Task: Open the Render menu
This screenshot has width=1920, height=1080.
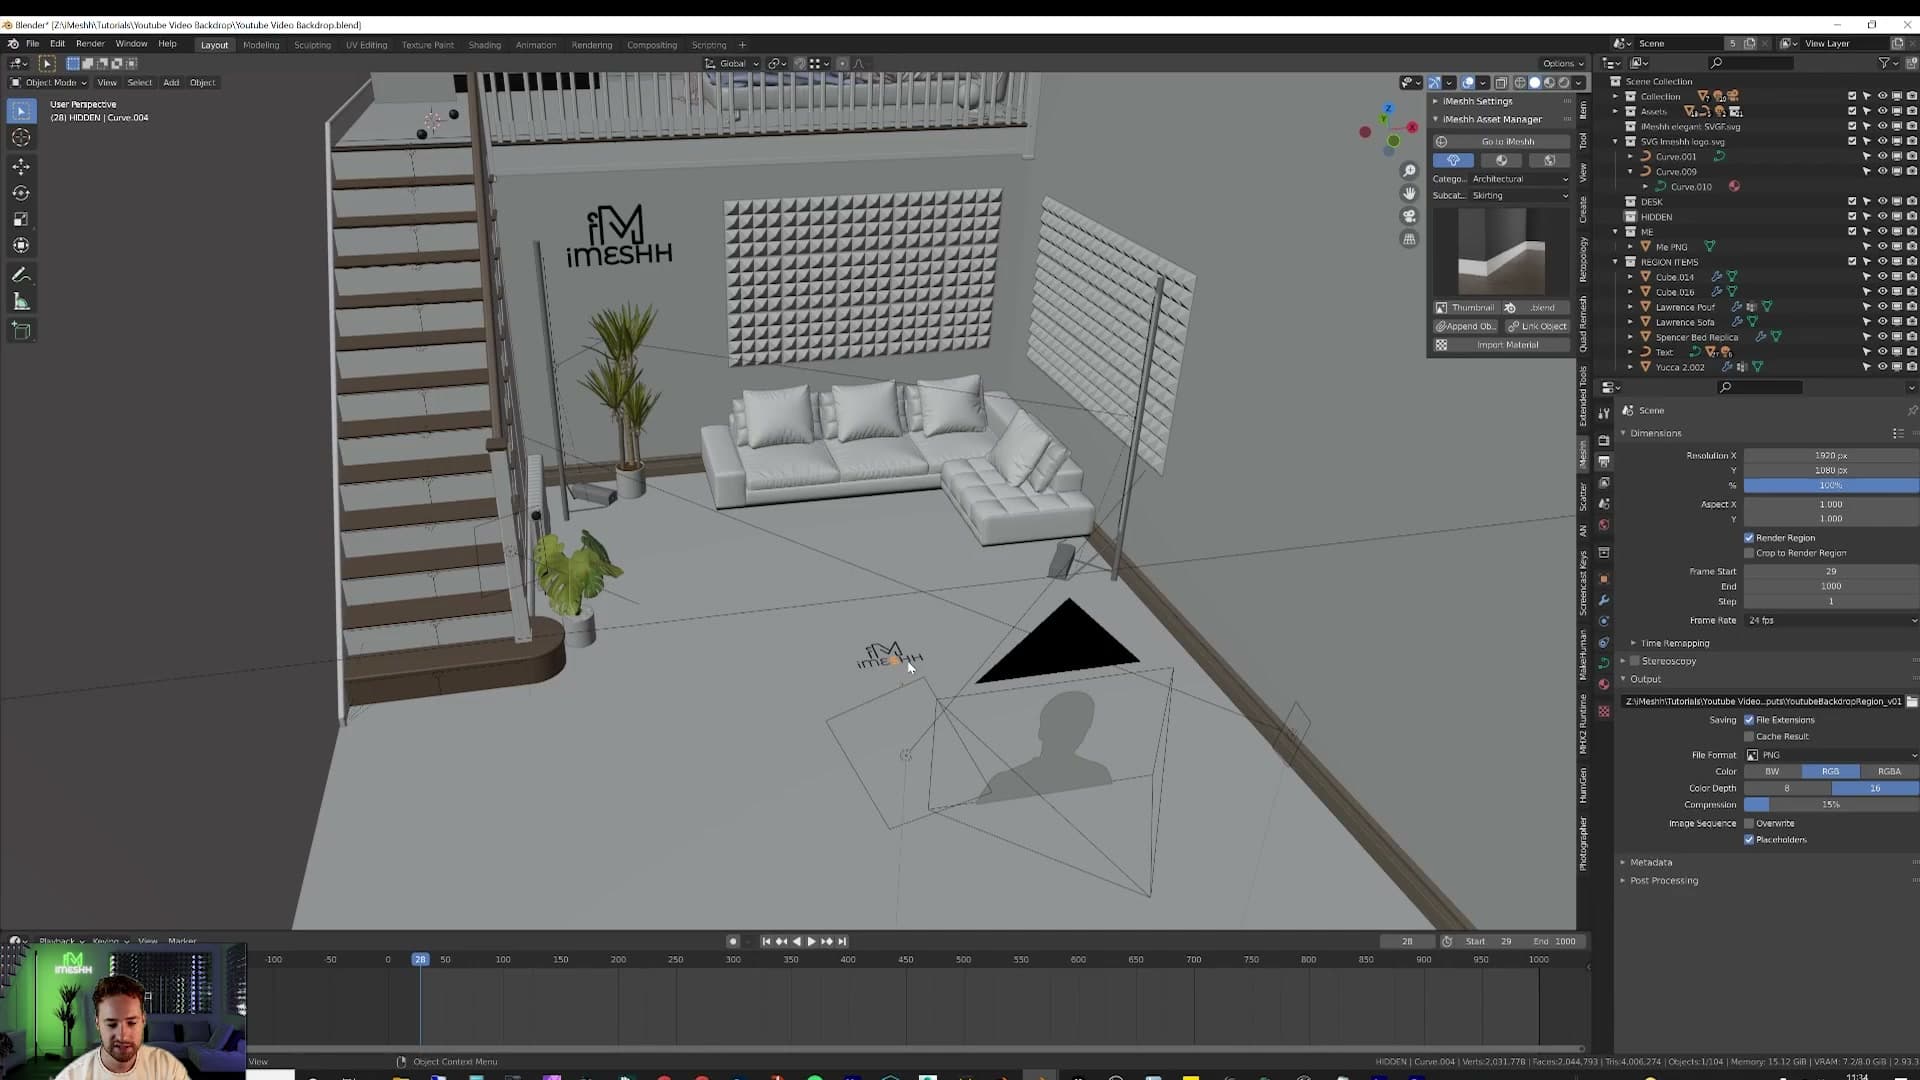Action: (x=90, y=44)
